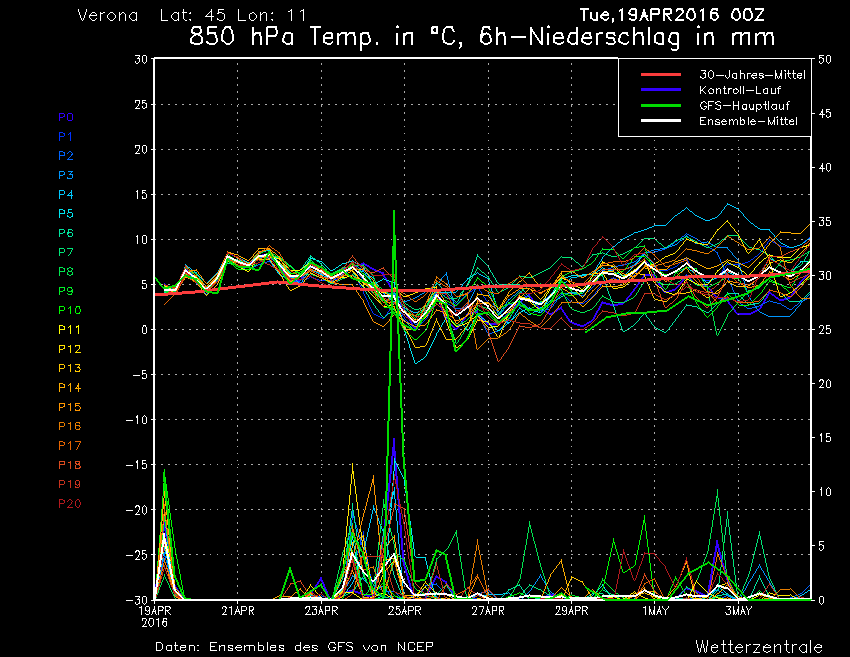Select the P12 ensemble label

point(69,349)
